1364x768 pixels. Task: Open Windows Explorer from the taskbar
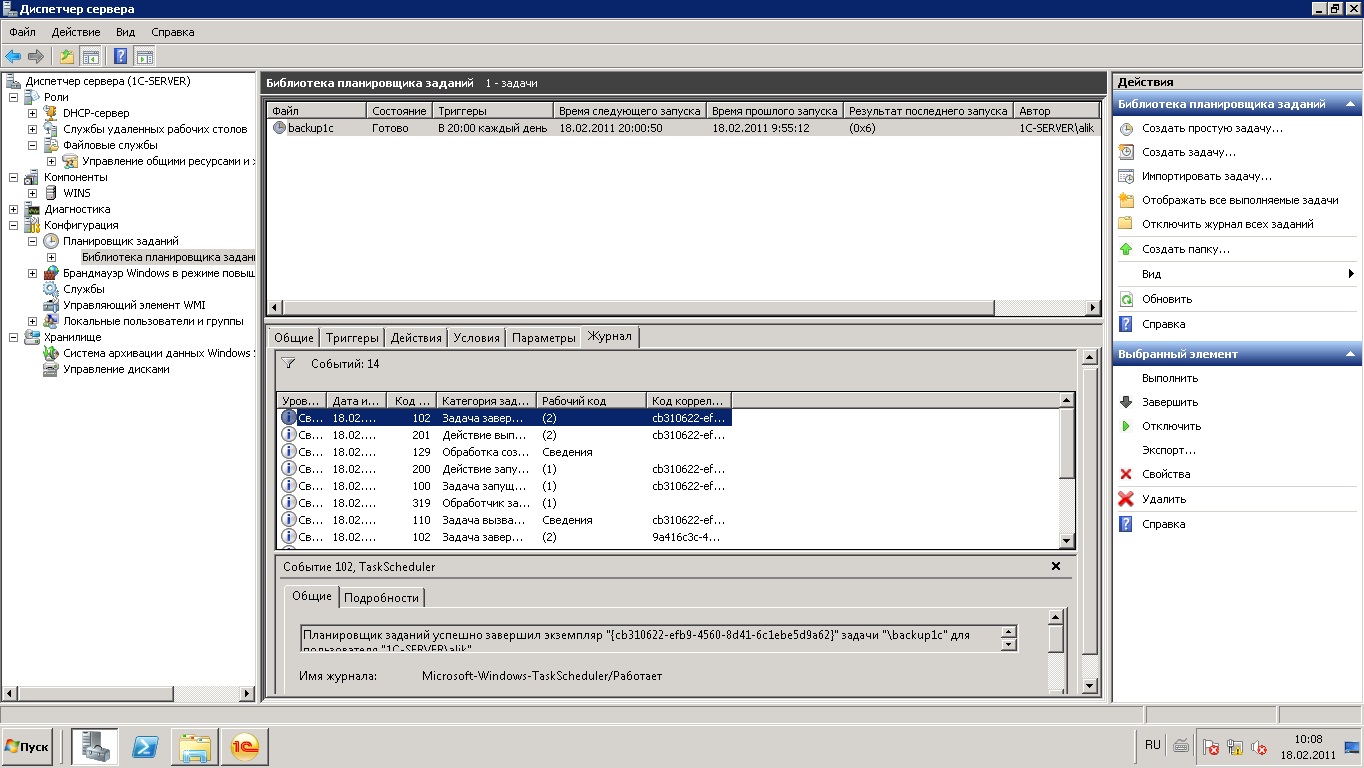click(195, 746)
